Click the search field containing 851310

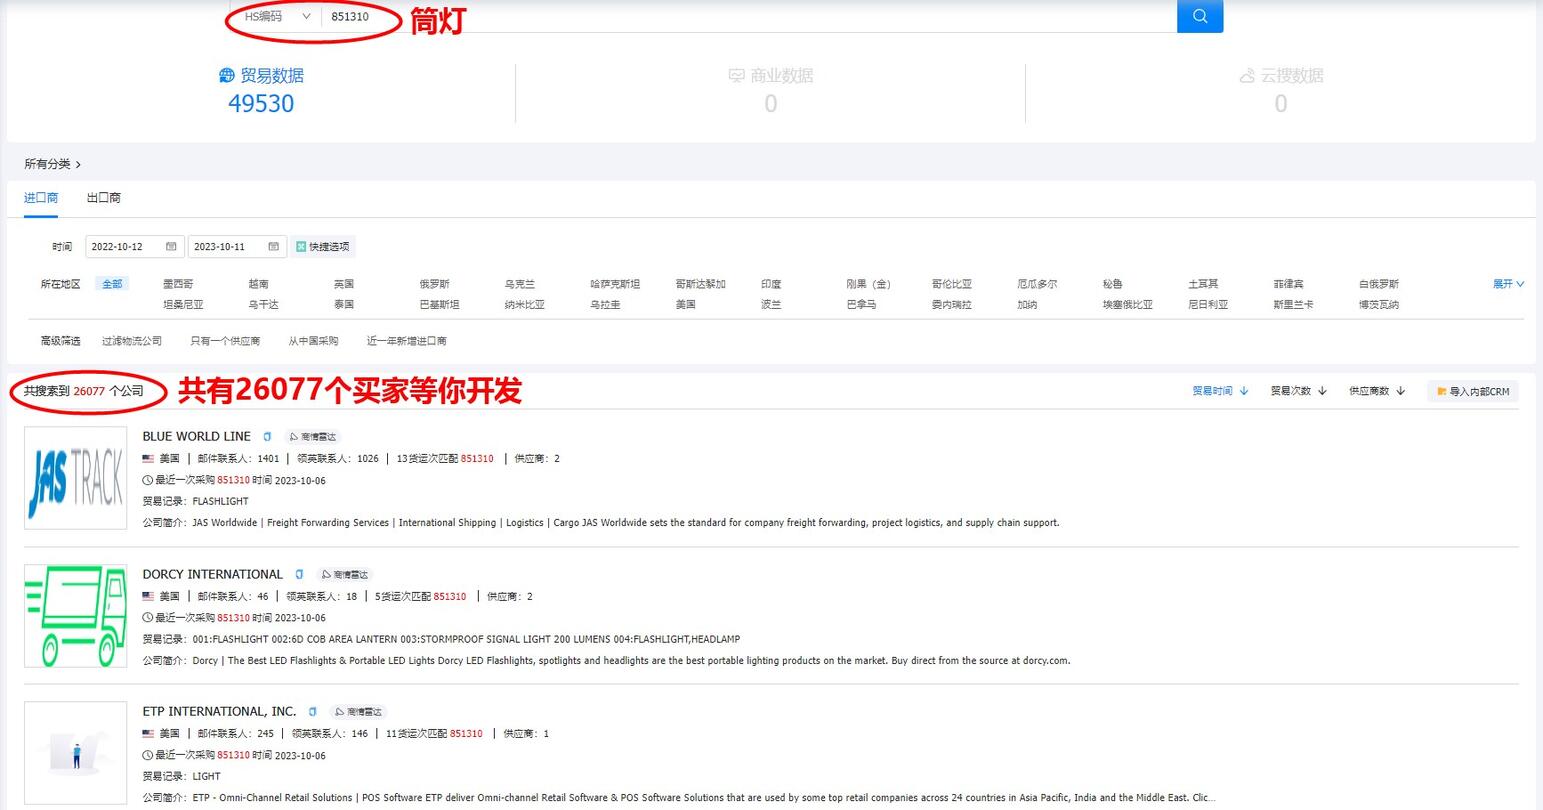(748, 16)
